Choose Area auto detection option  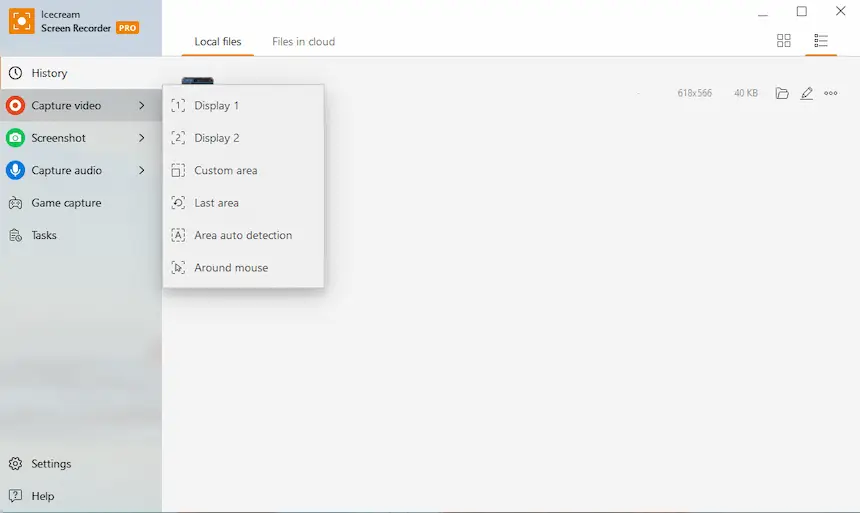(244, 235)
